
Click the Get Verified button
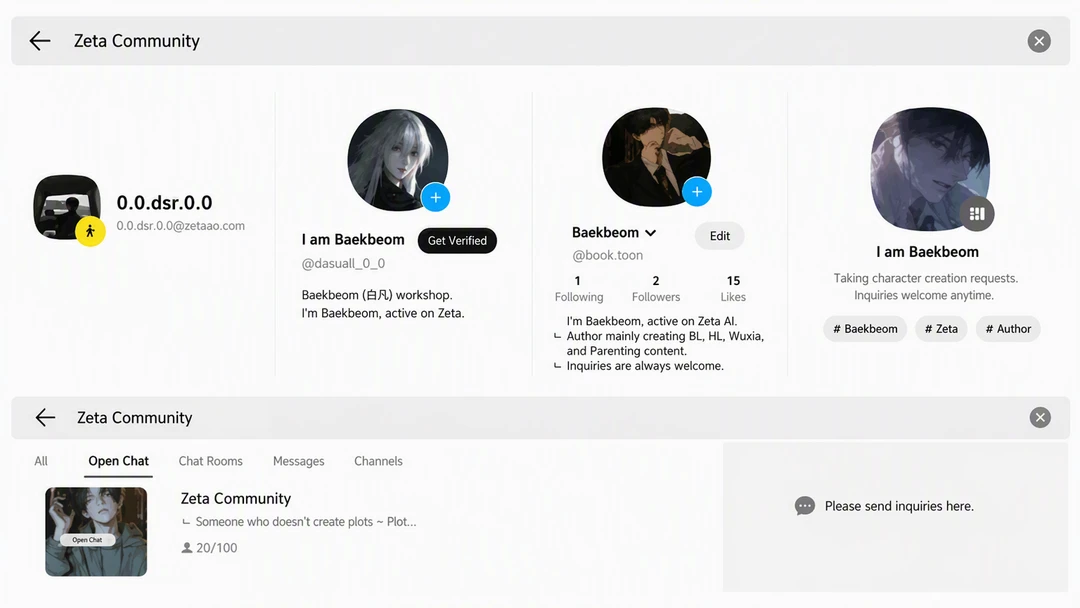click(457, 240)
